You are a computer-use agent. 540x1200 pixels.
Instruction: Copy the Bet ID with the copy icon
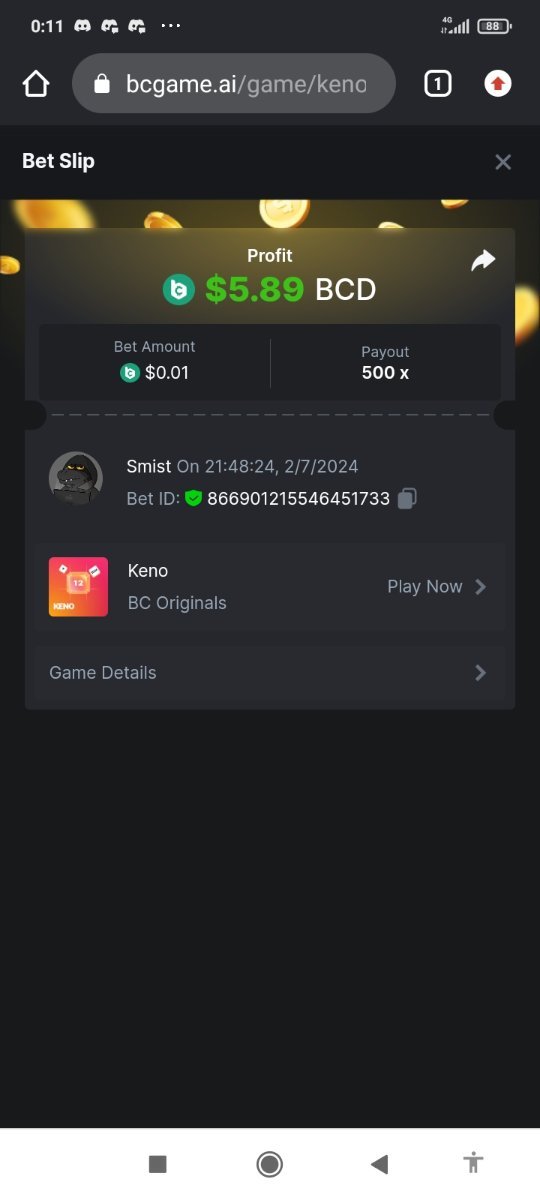point(407,498)
